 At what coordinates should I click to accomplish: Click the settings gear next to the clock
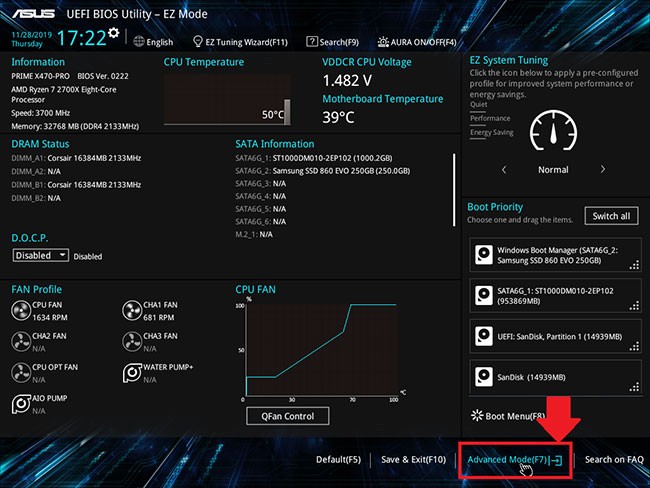pyautogui.click(x=114, y=33)
